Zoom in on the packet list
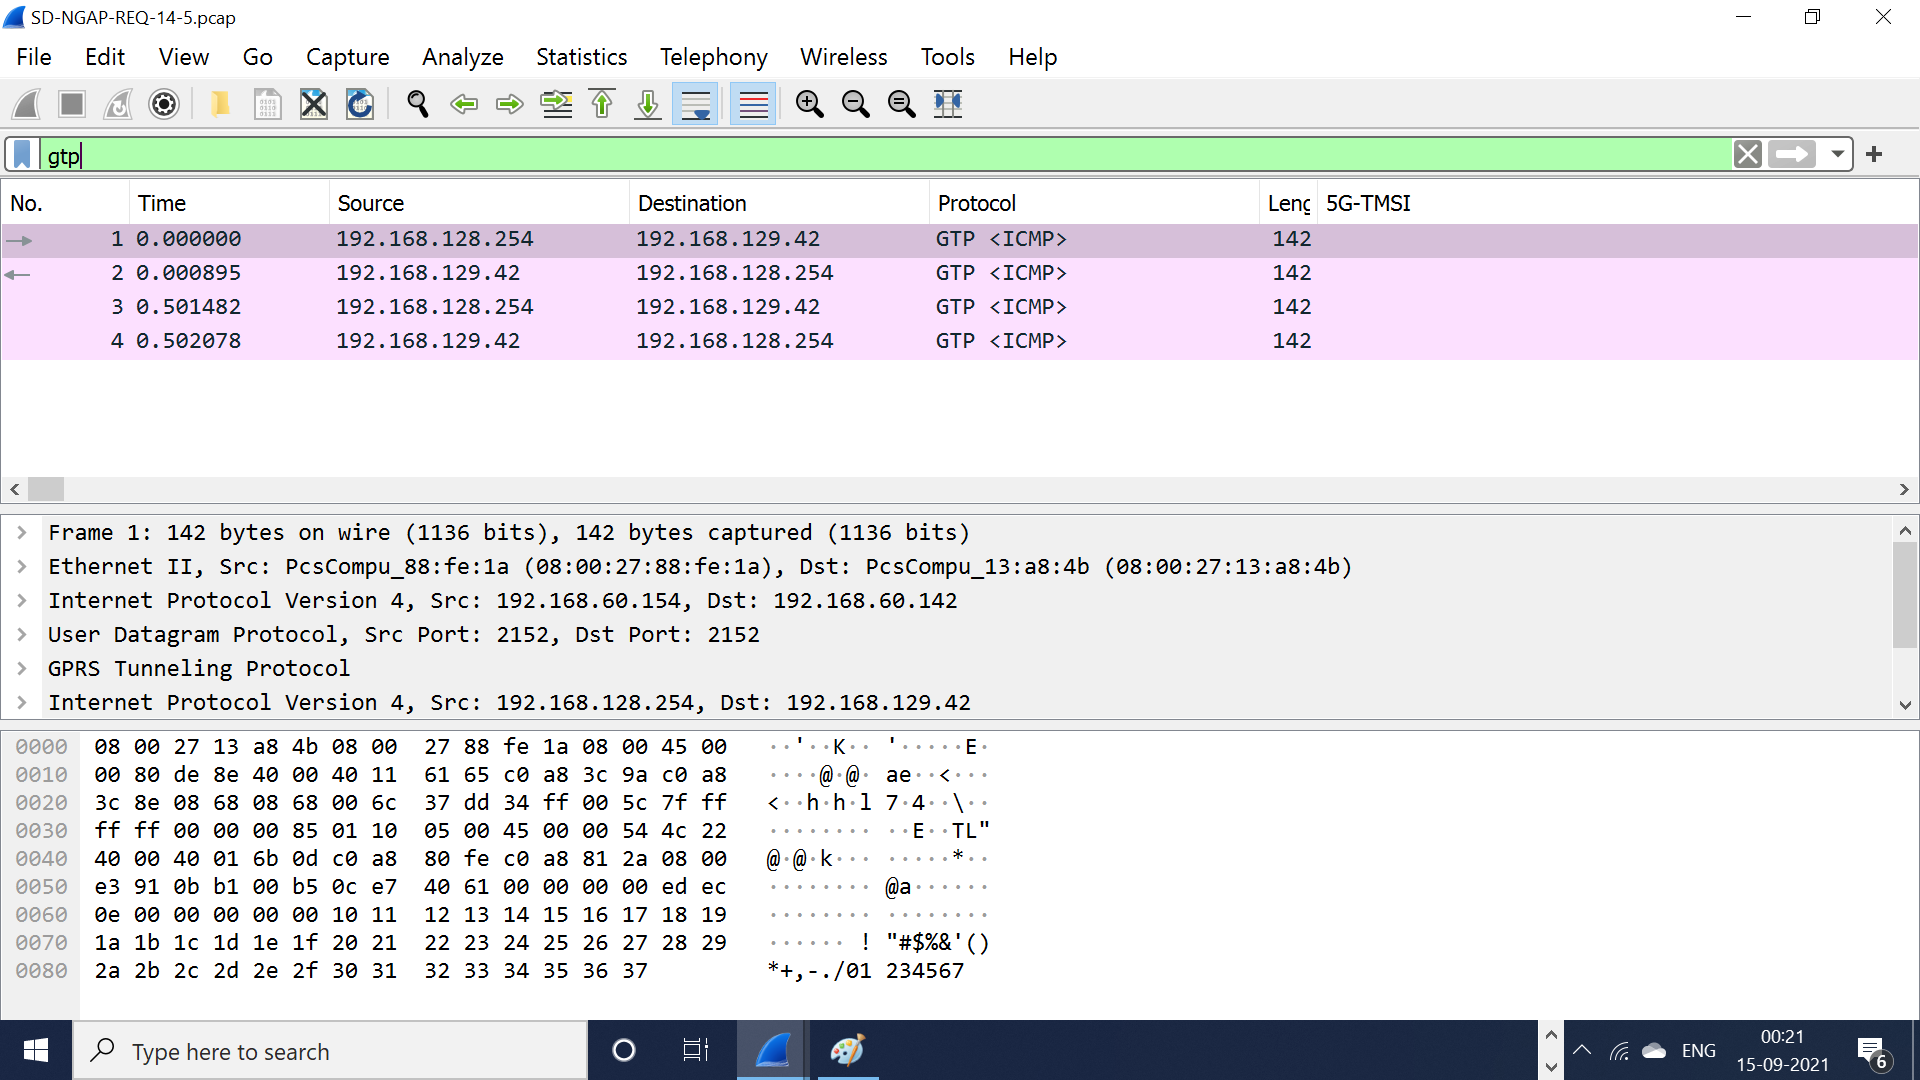 click(809, 104)
